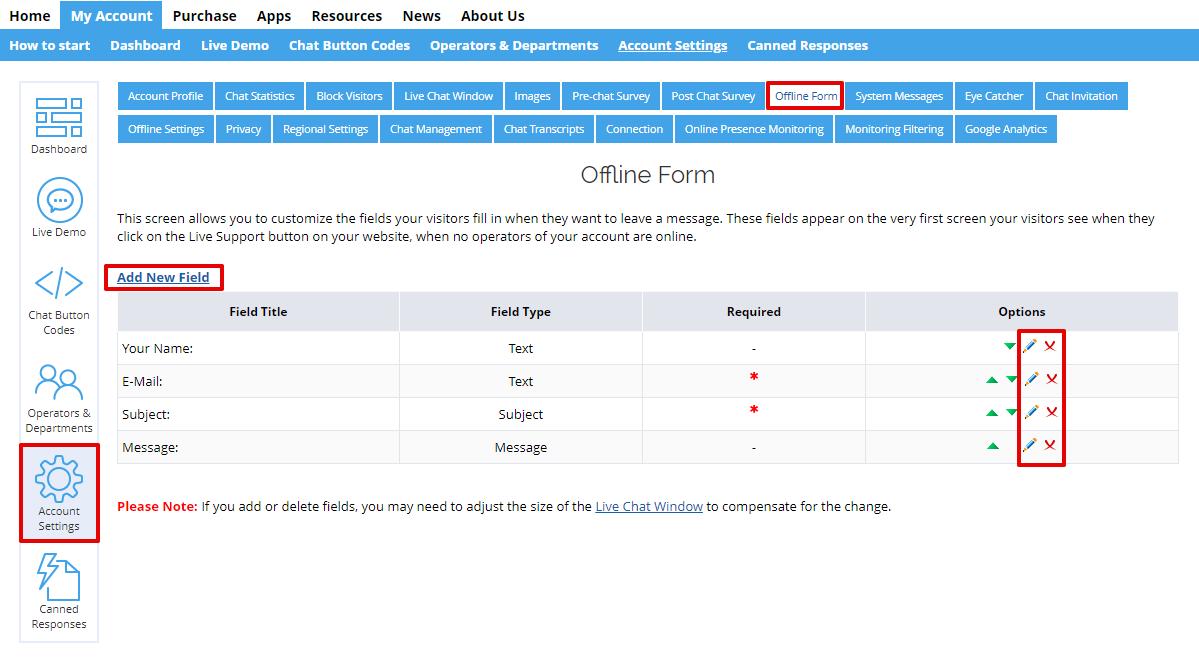Move the E-Mail field up
1199x663 pixels.
(990, 379)
